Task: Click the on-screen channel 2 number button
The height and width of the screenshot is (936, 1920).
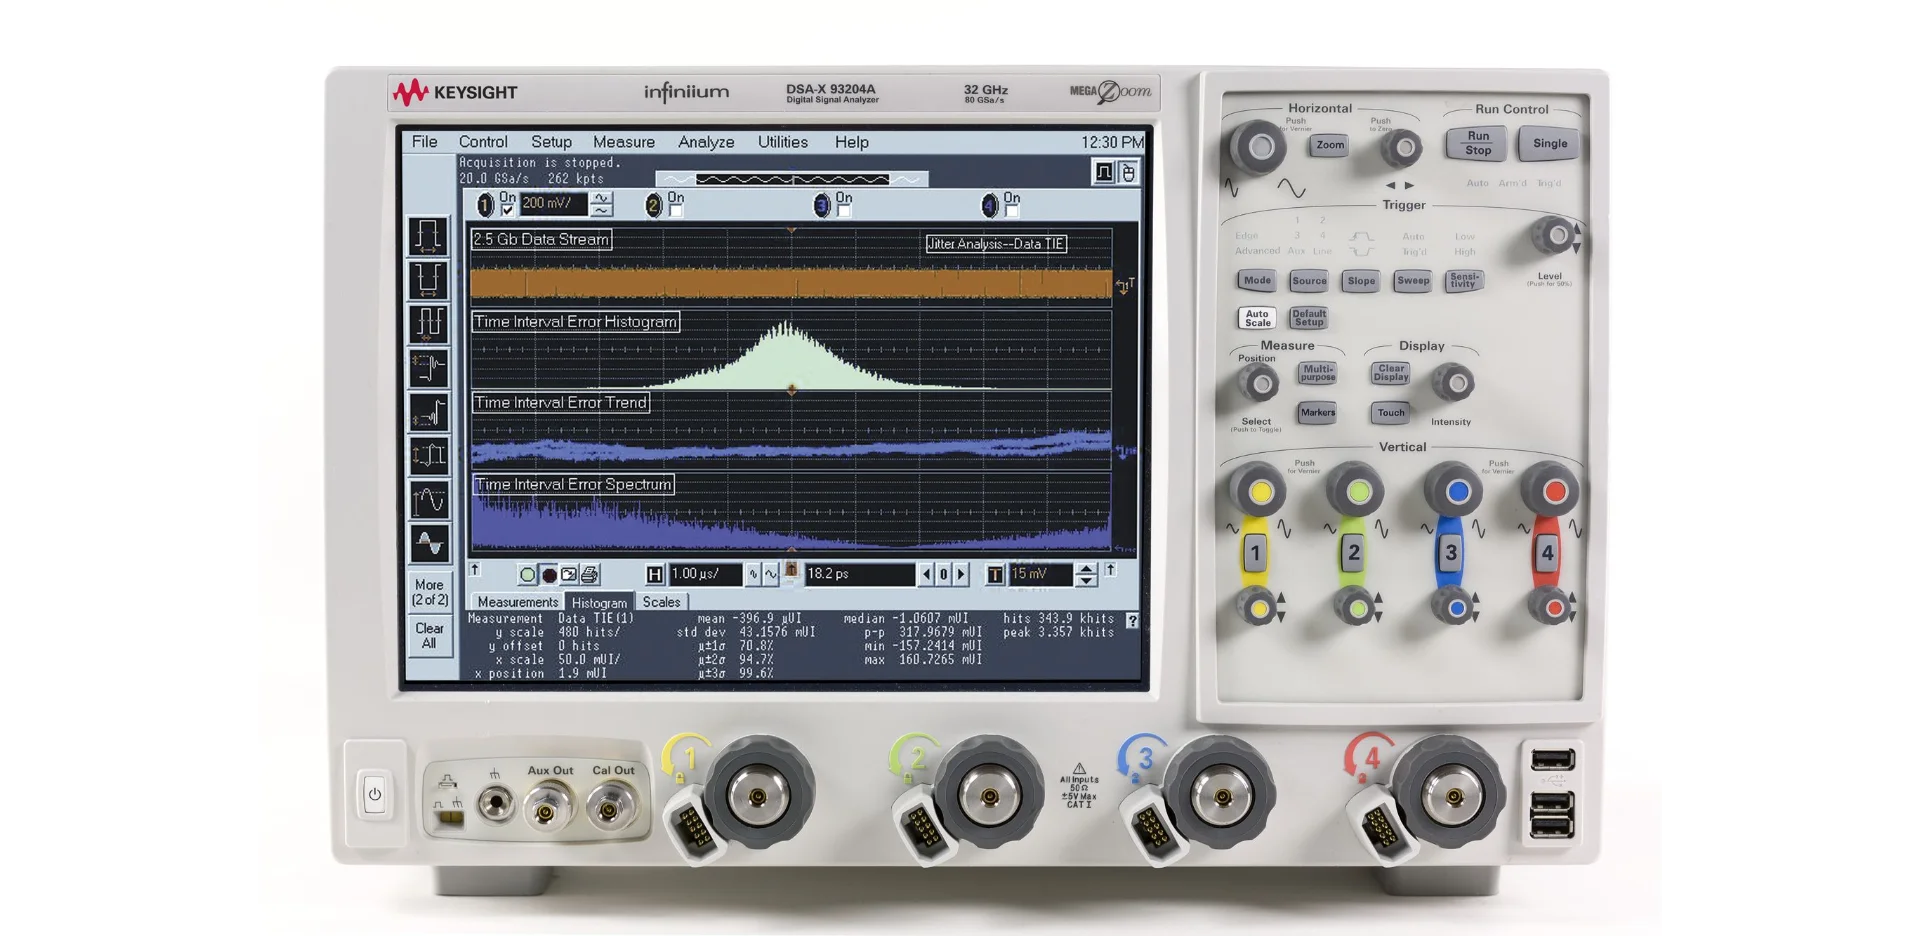Action: (653, 205)
